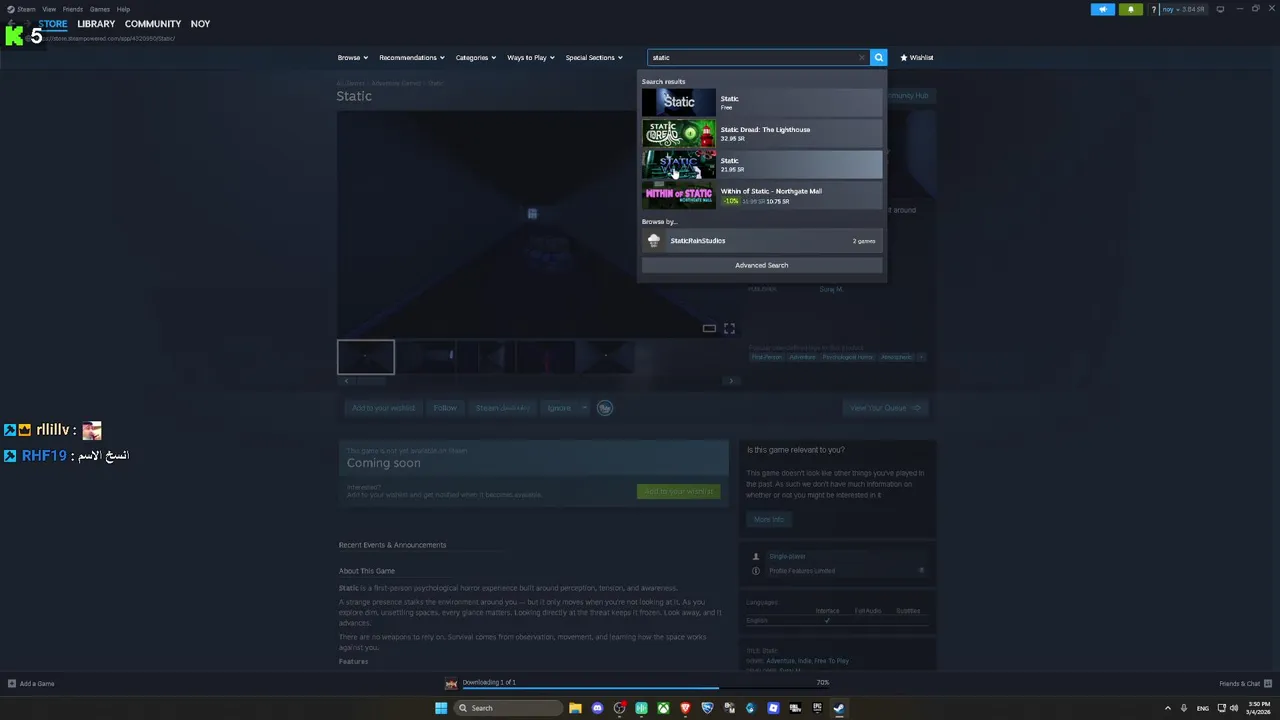Click the question mark help icon
This screenshot has width=1280, height=720.
[1153, 9]
